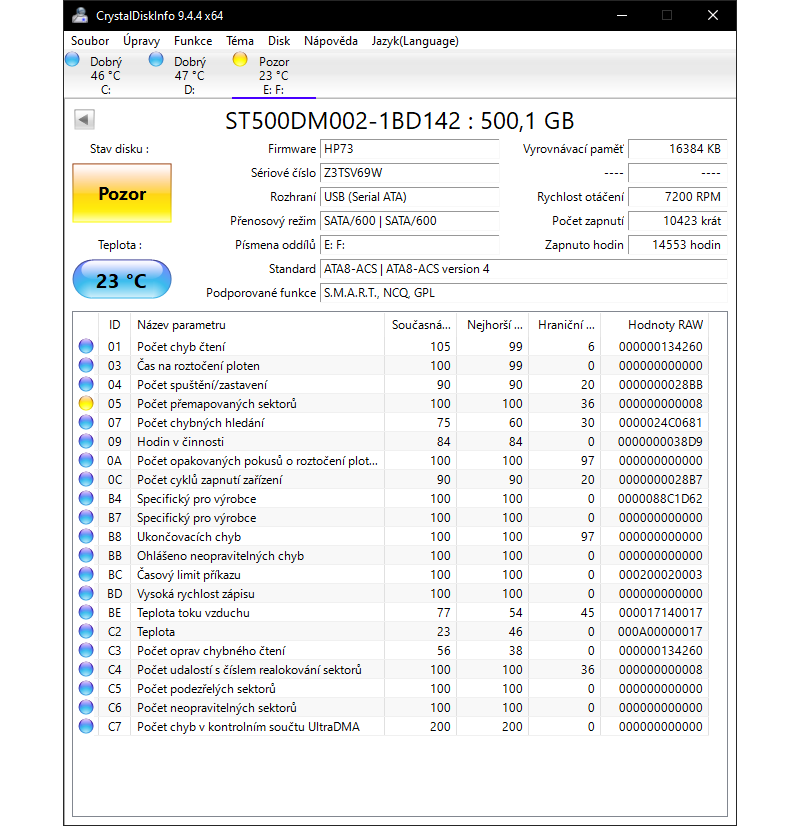800x826 pixels.
Task: Click status orb for attribute 0A row
Action: [x=86, y=460]
